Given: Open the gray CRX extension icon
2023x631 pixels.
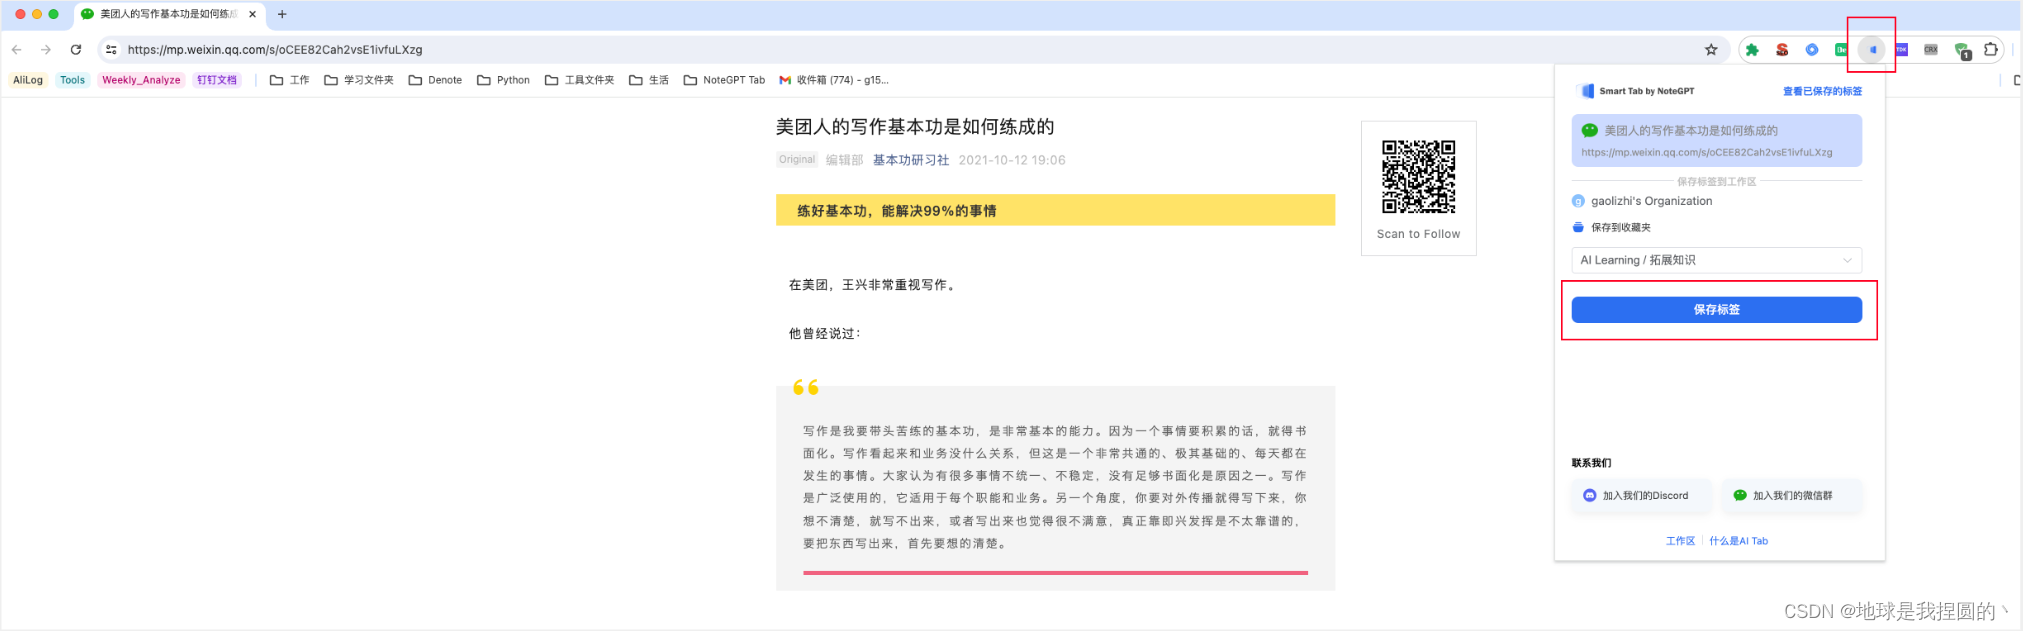Looking at the screenshot, I should [x=1931, y=49].
